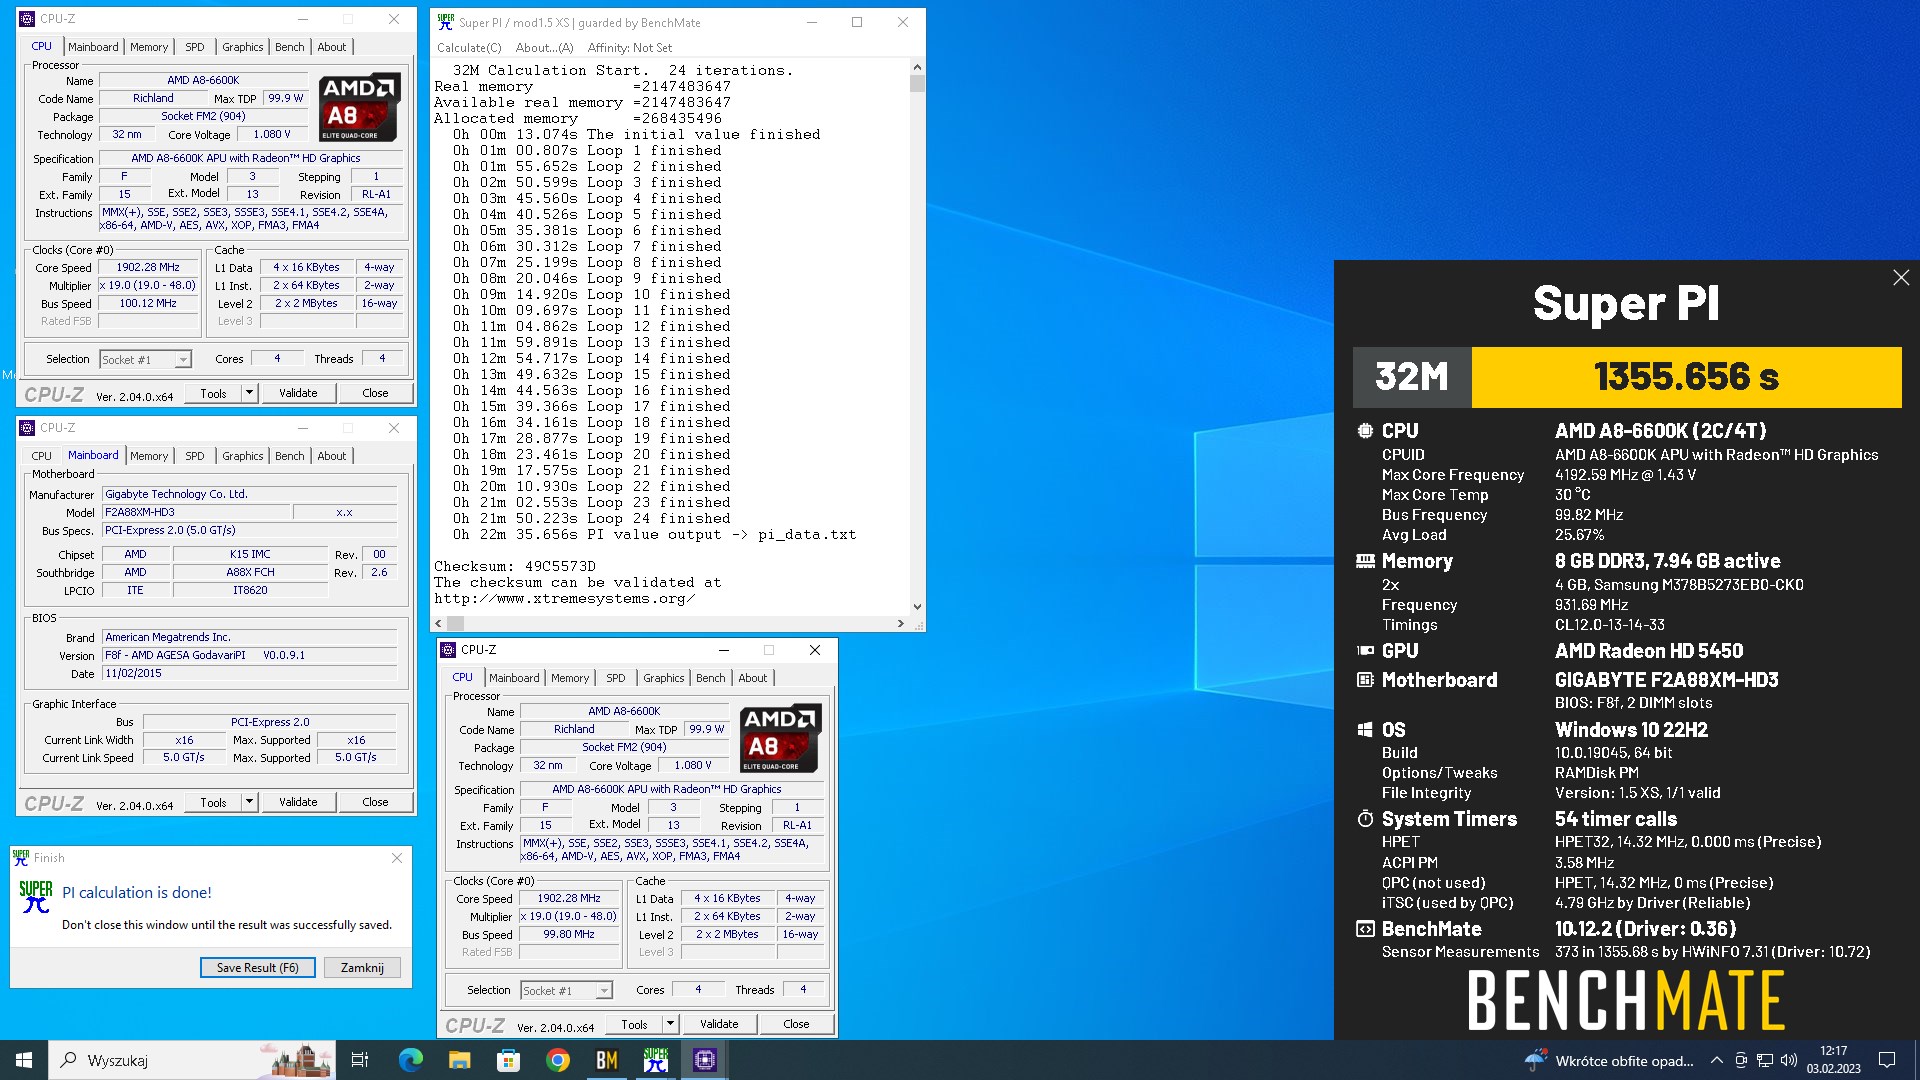Screen dimensions: 1920x1080
Task: Expand Socket #1 dropdown in bottom CPU-Z
Action: click(x=604, y=991)
